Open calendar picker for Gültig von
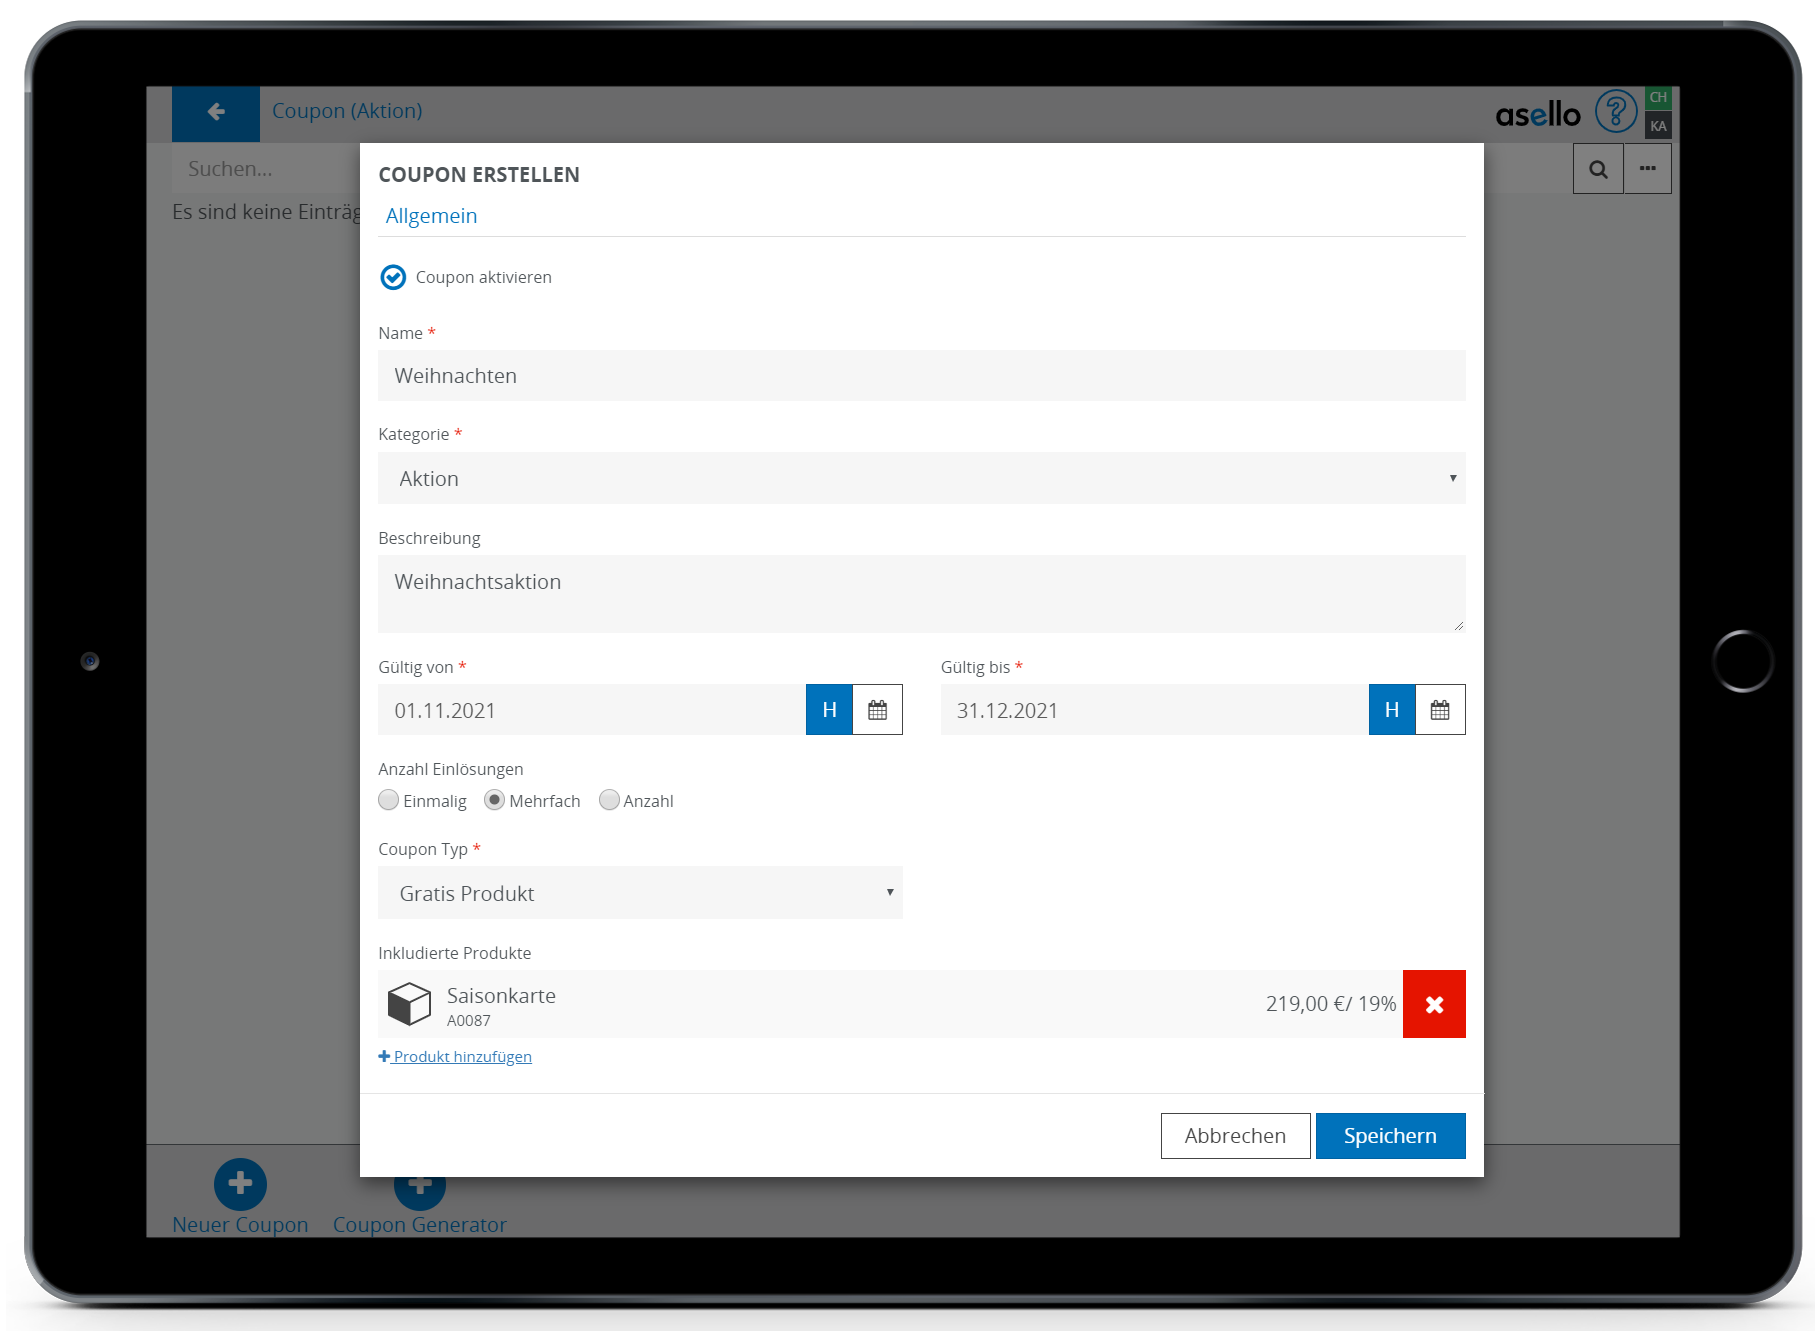 (x=877, y=710)
